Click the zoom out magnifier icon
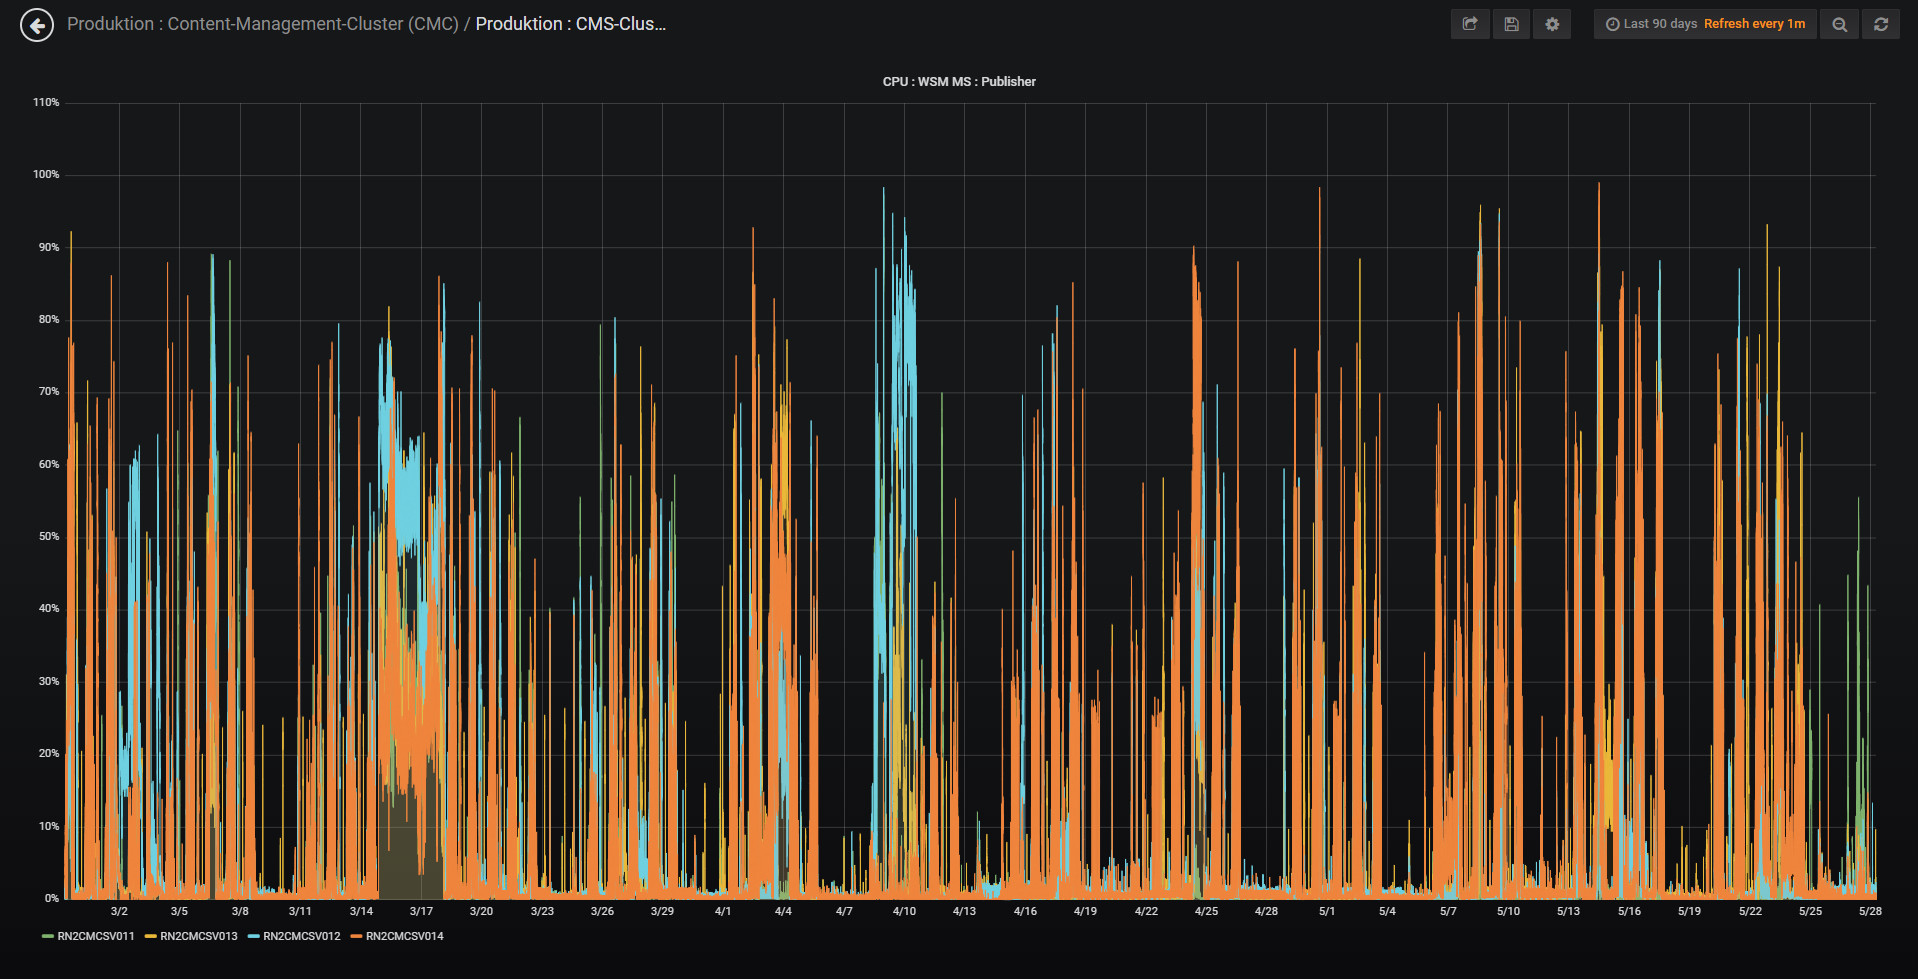 tap(1839, 24)
